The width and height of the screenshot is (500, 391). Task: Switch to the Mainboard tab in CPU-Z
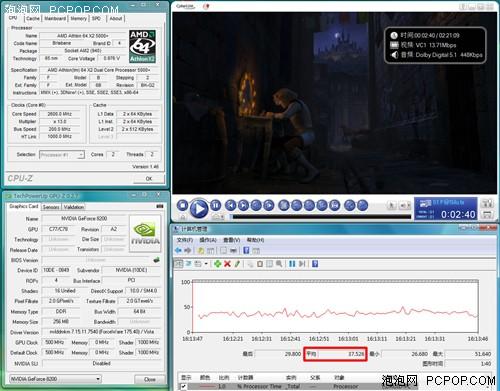tap(55, 19)
